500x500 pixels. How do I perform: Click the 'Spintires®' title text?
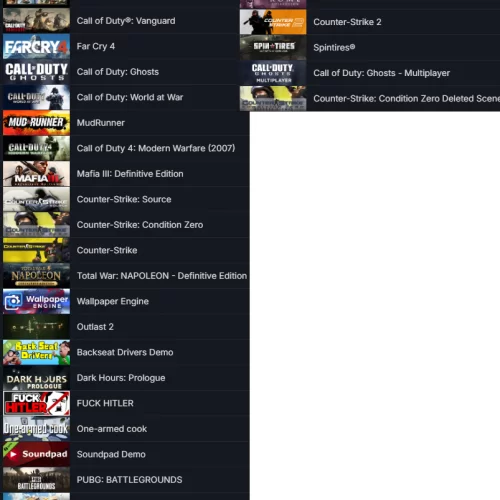pyautogui.click(x=334, y=47)
